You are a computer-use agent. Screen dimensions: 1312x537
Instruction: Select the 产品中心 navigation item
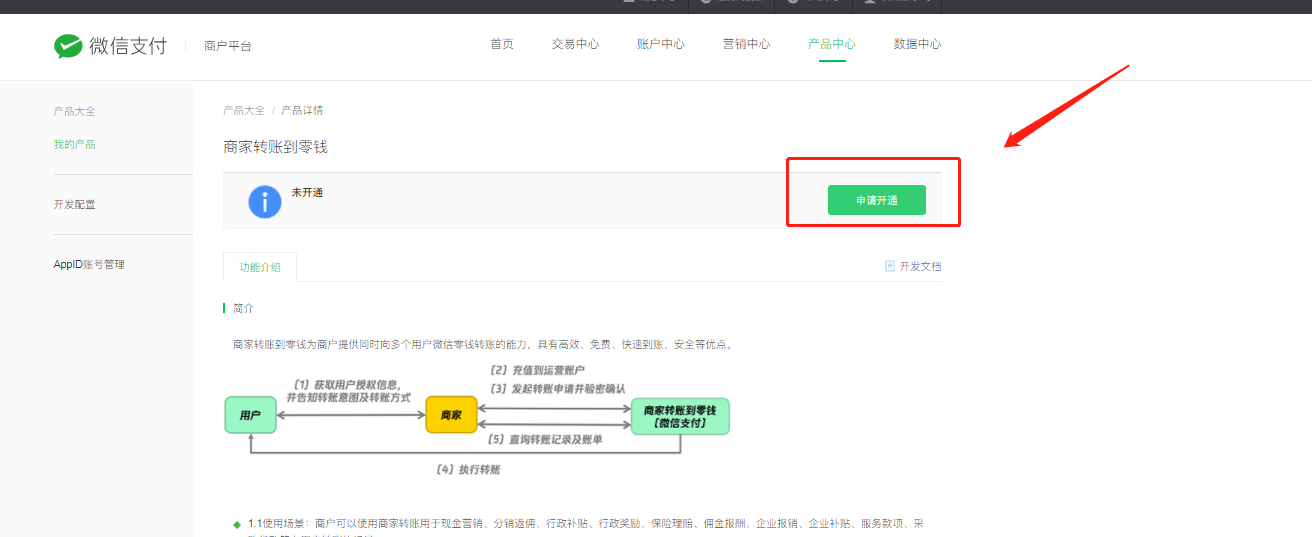click(832, 44)
